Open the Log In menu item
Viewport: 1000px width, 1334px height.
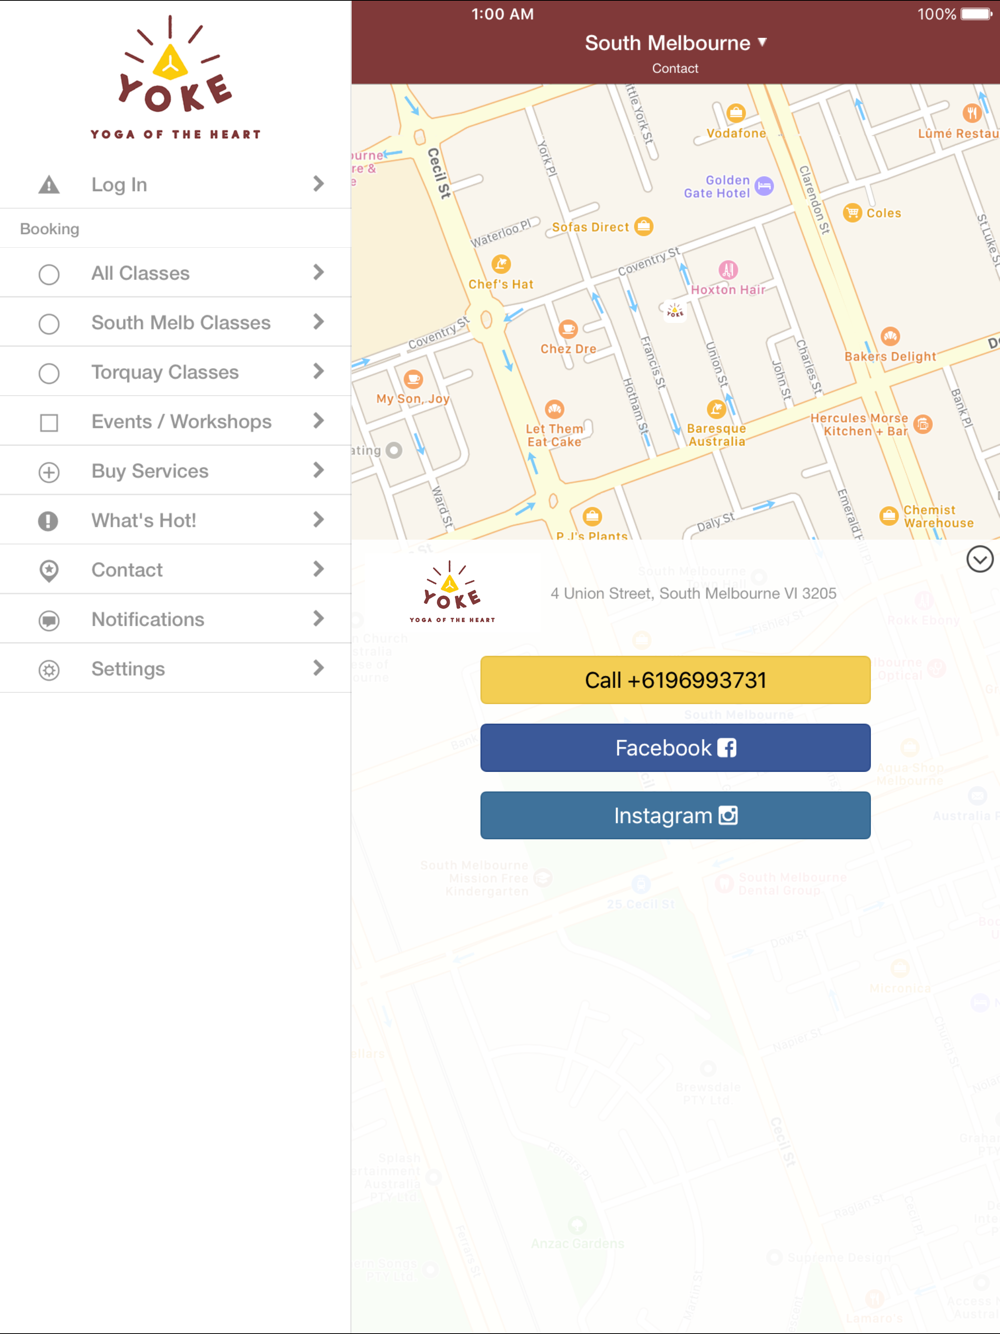point(175,184)
